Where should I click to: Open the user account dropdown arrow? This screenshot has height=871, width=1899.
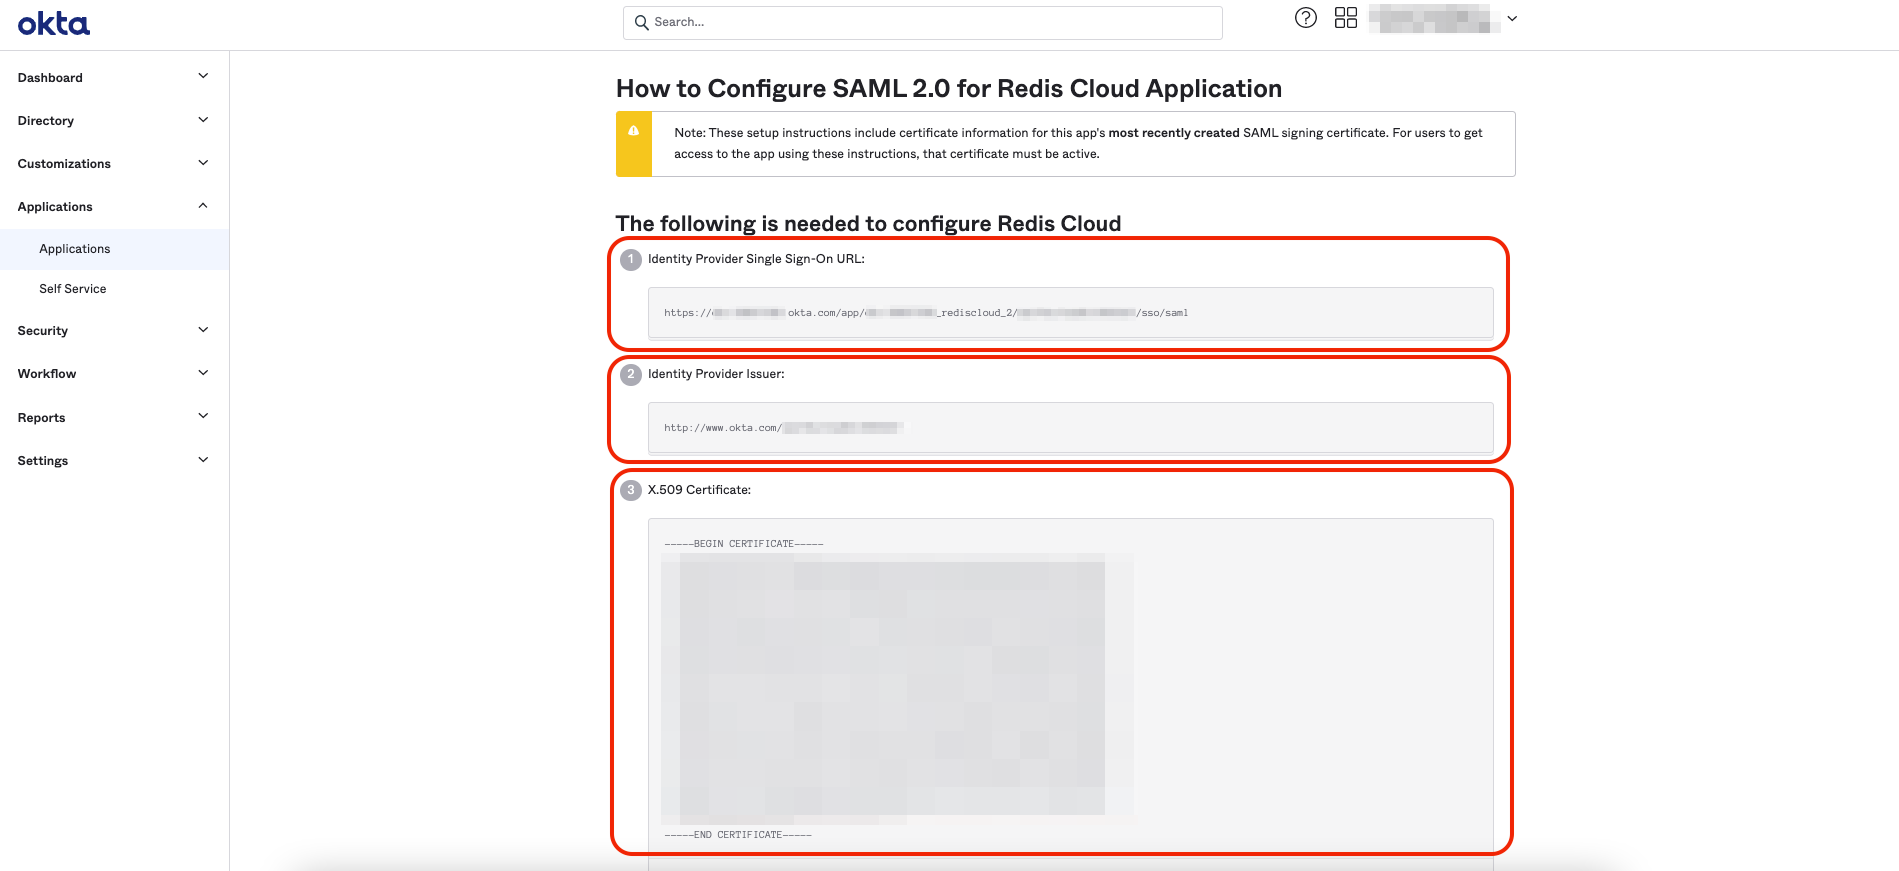tap(1512, 19)
